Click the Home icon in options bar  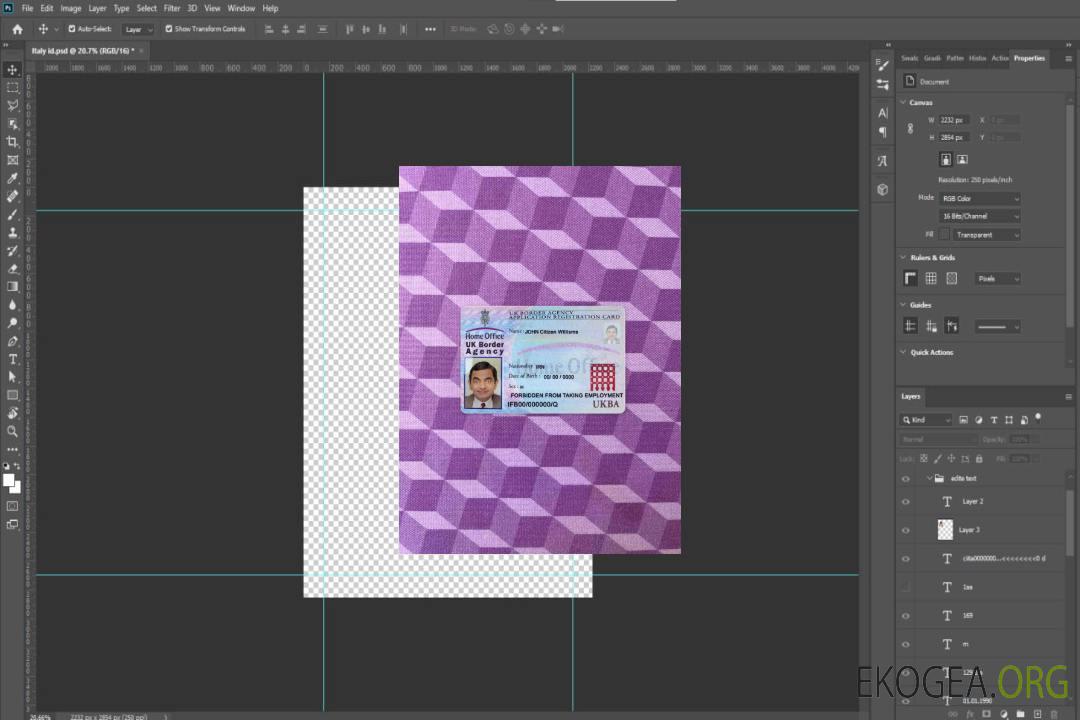coord(17,29)
